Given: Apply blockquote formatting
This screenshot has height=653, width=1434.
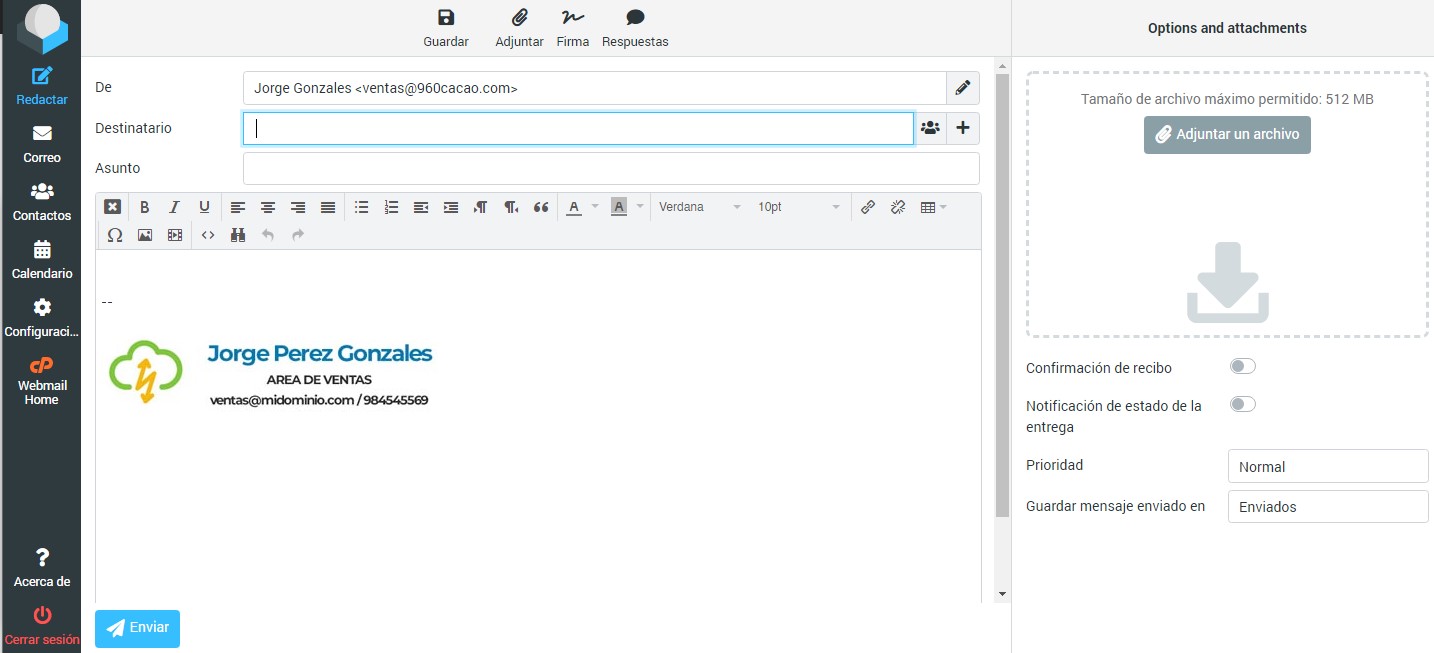Looking at the screenshot, I should click(541, 207).
